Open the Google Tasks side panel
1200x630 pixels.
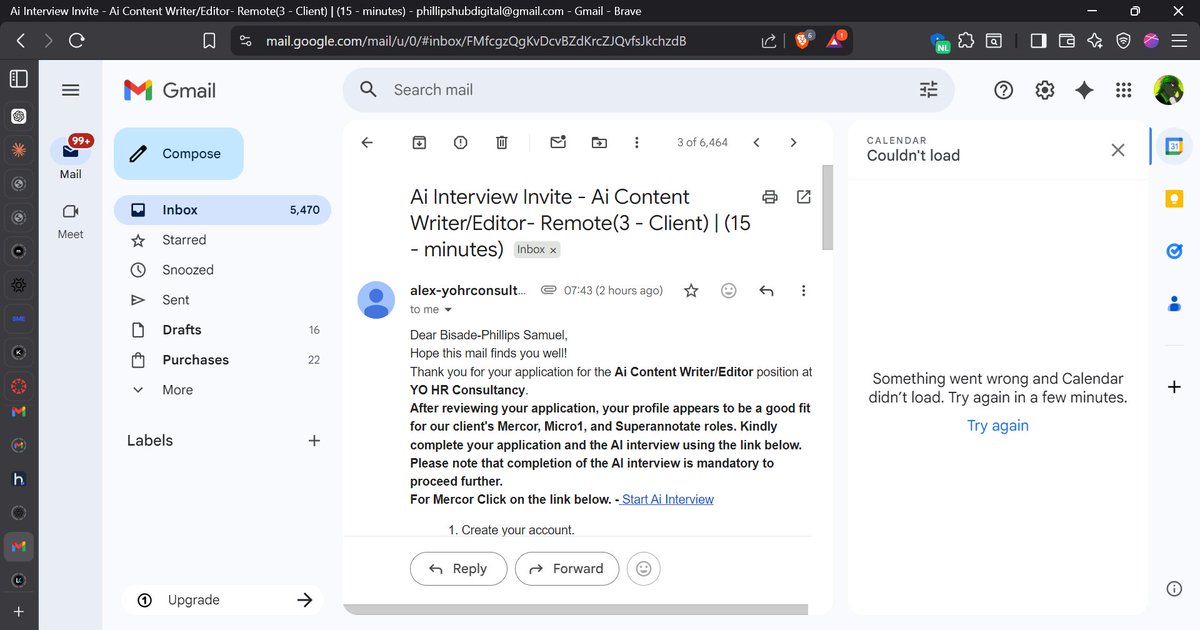pos(1173,251)
